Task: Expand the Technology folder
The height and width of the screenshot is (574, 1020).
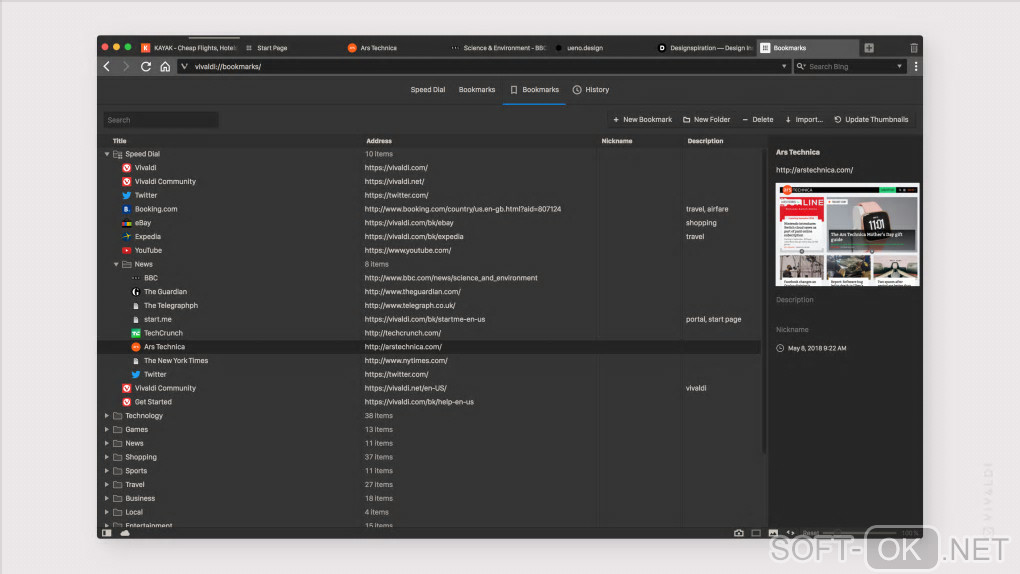Action: click(107, 416)
